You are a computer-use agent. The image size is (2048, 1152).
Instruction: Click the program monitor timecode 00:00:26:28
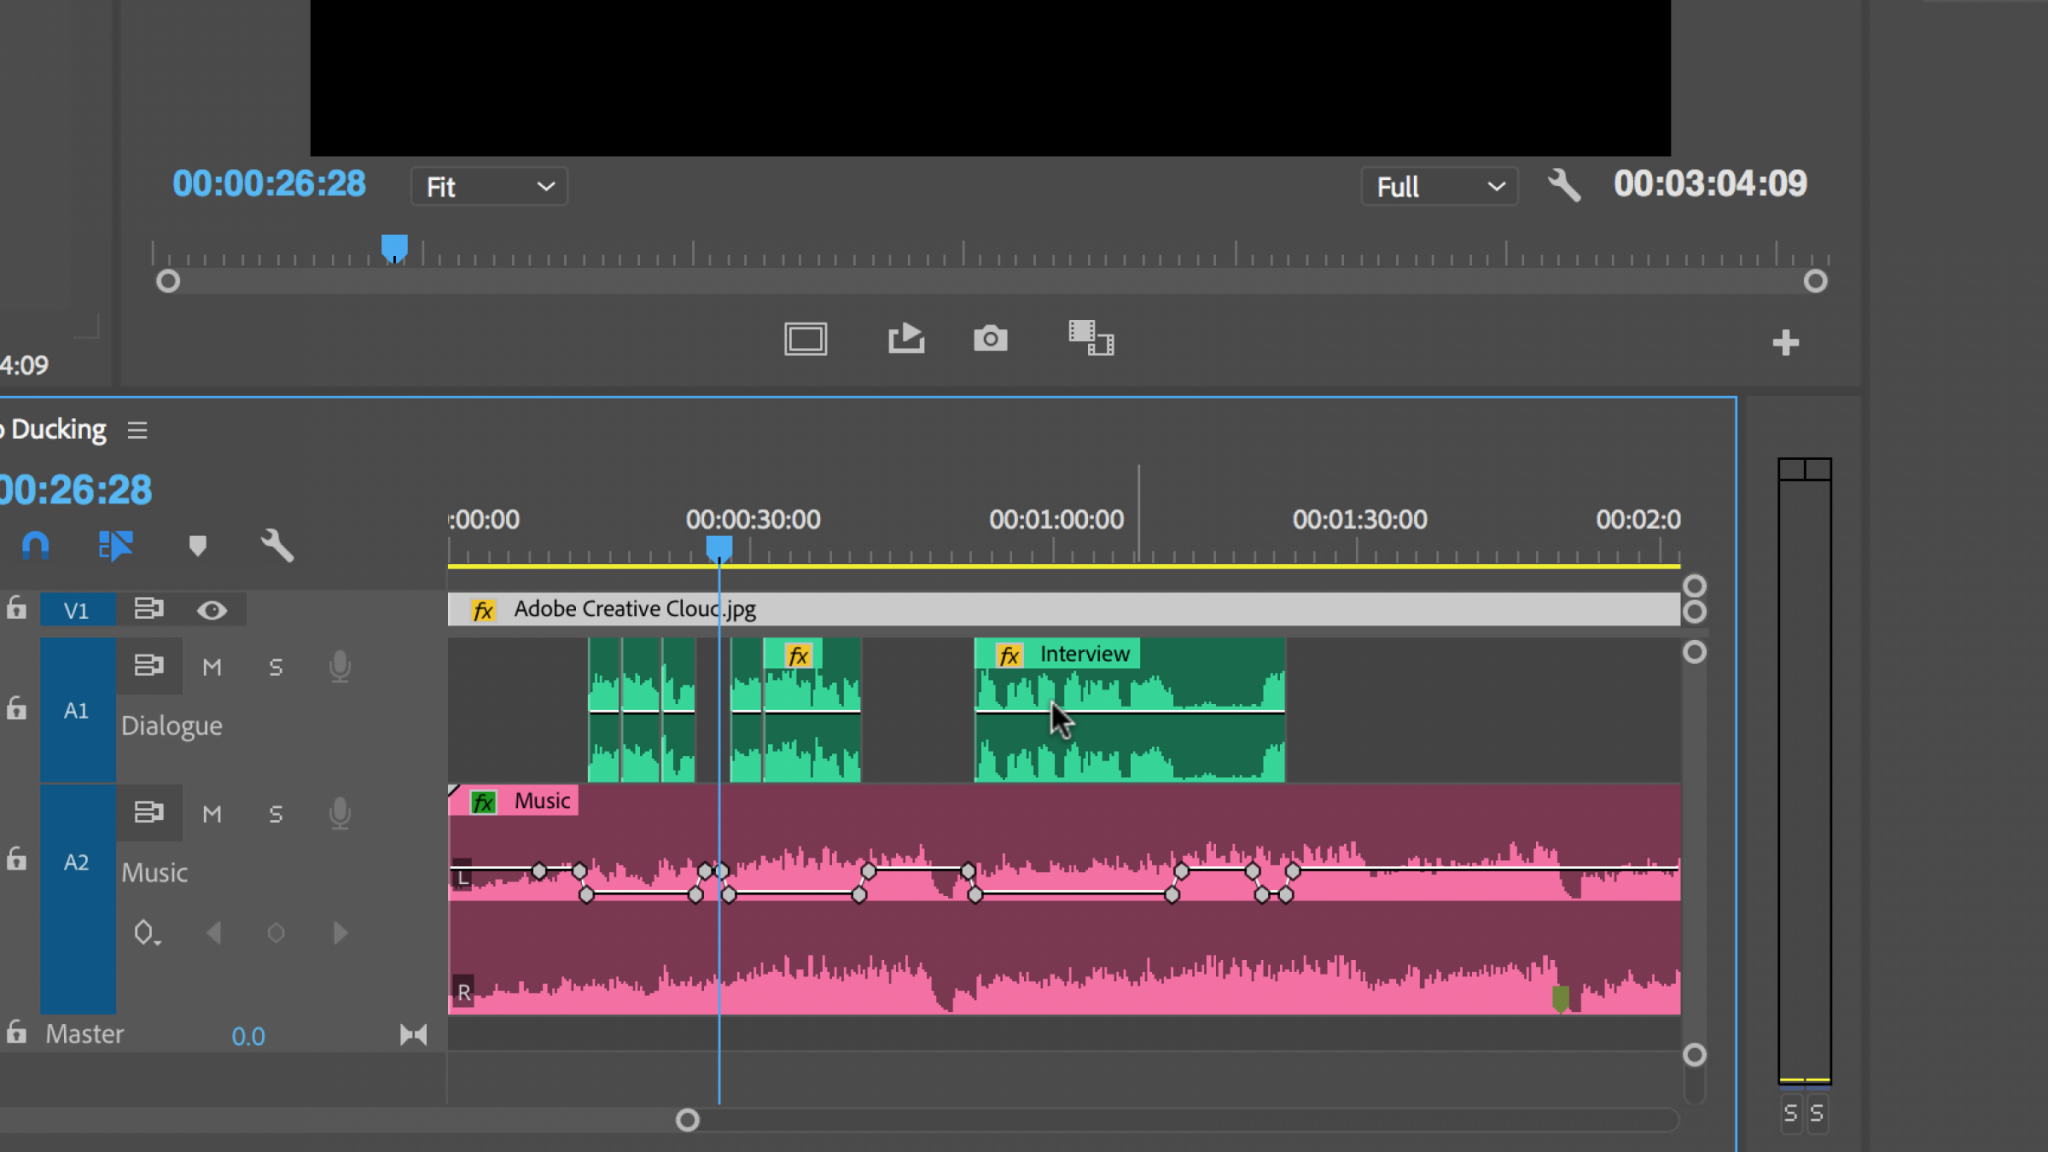(x=269, y=184)
